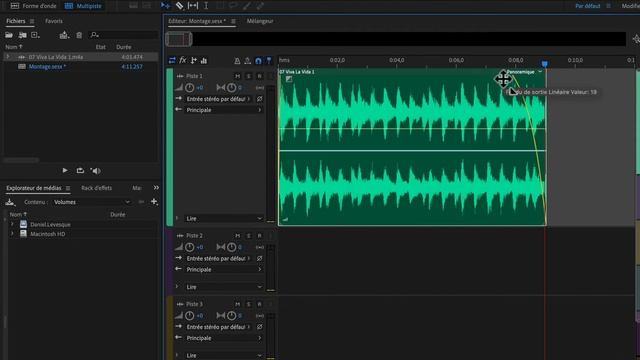Mute Piste 1 with the M button
The image size is (640, 360).
[x=238, y=76]
